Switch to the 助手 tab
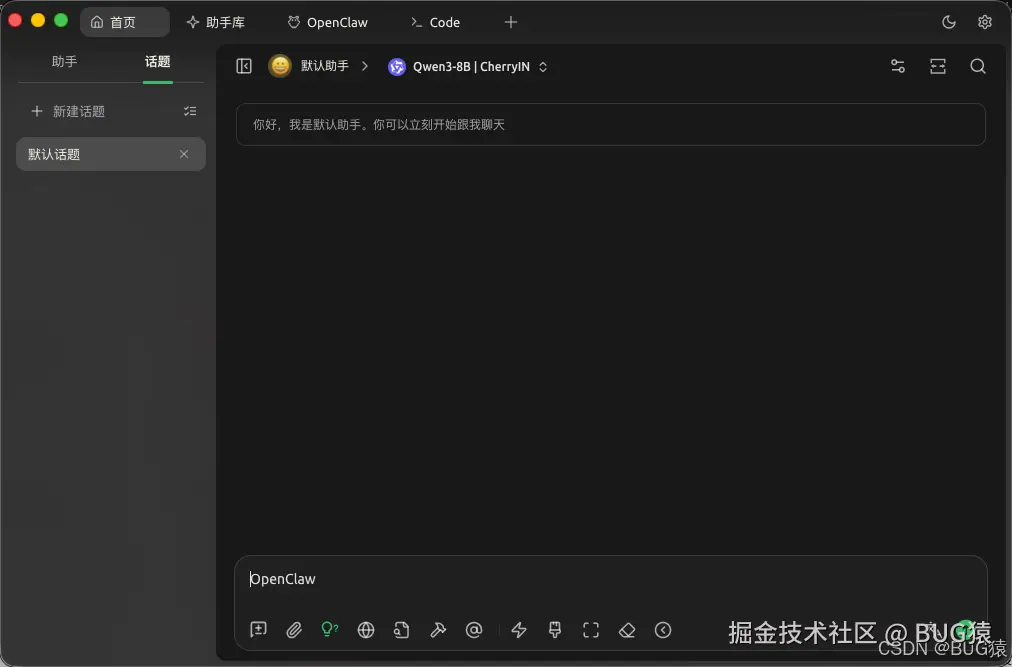 64,61
